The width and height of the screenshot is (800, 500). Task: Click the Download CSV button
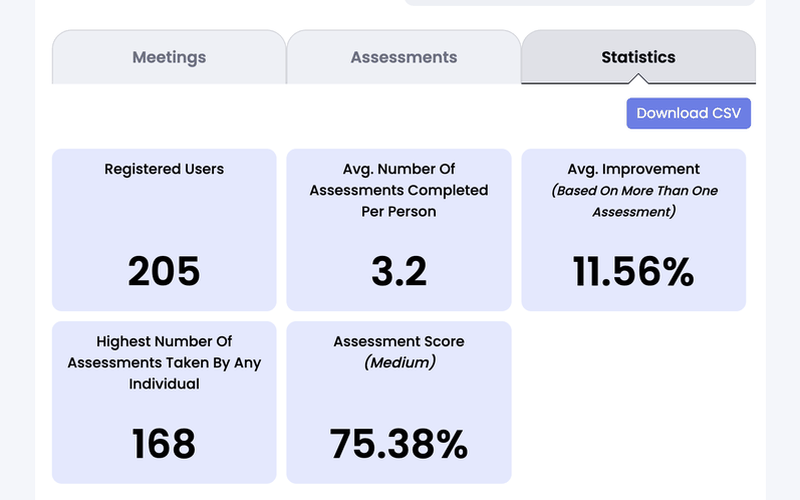point(688,113)
